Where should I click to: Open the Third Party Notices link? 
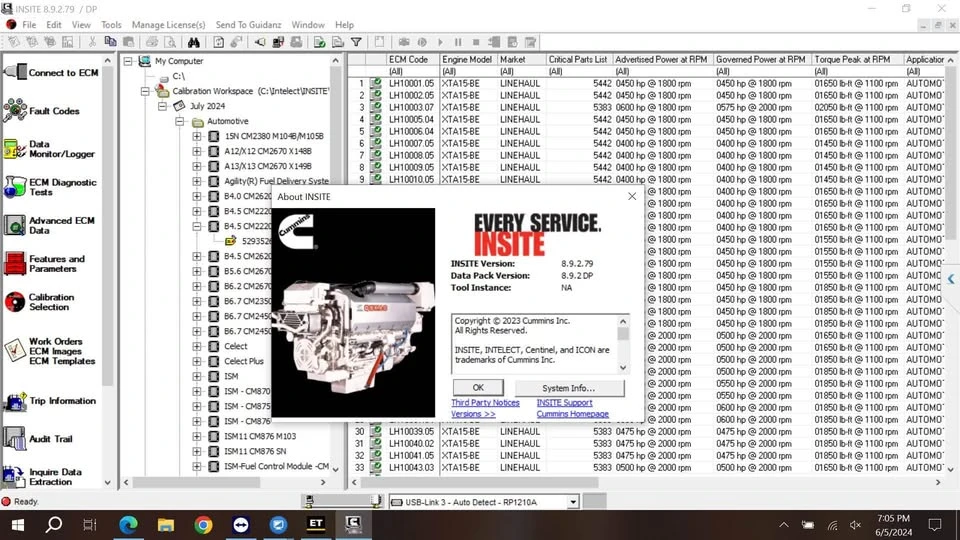click(x=485, y=403)
